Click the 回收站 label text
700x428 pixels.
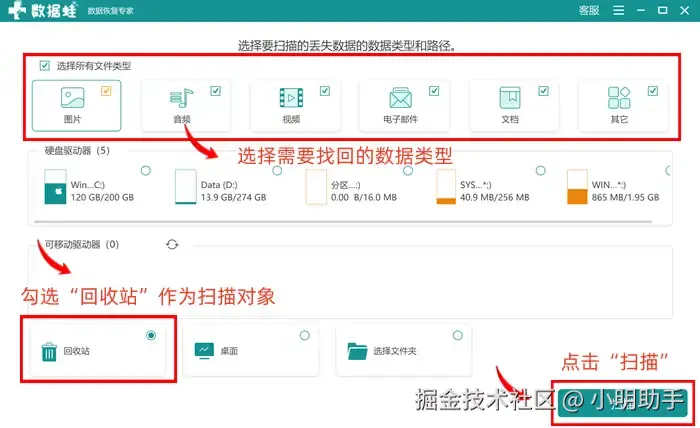coord(76,351)
